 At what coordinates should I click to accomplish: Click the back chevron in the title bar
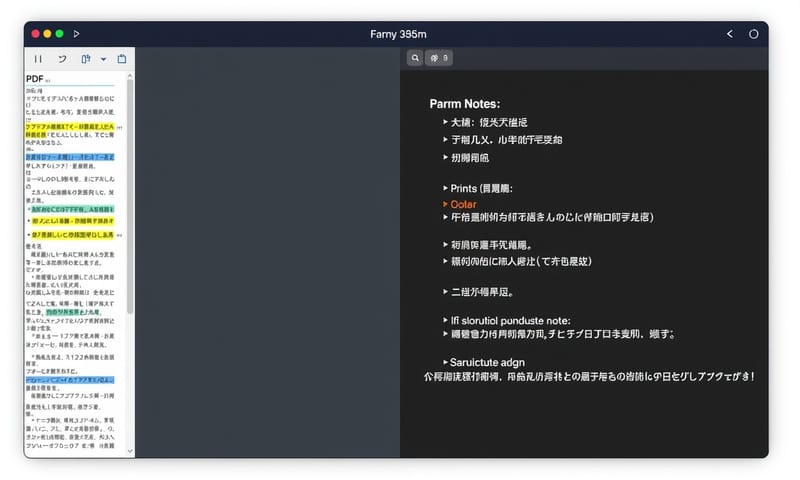730,34
